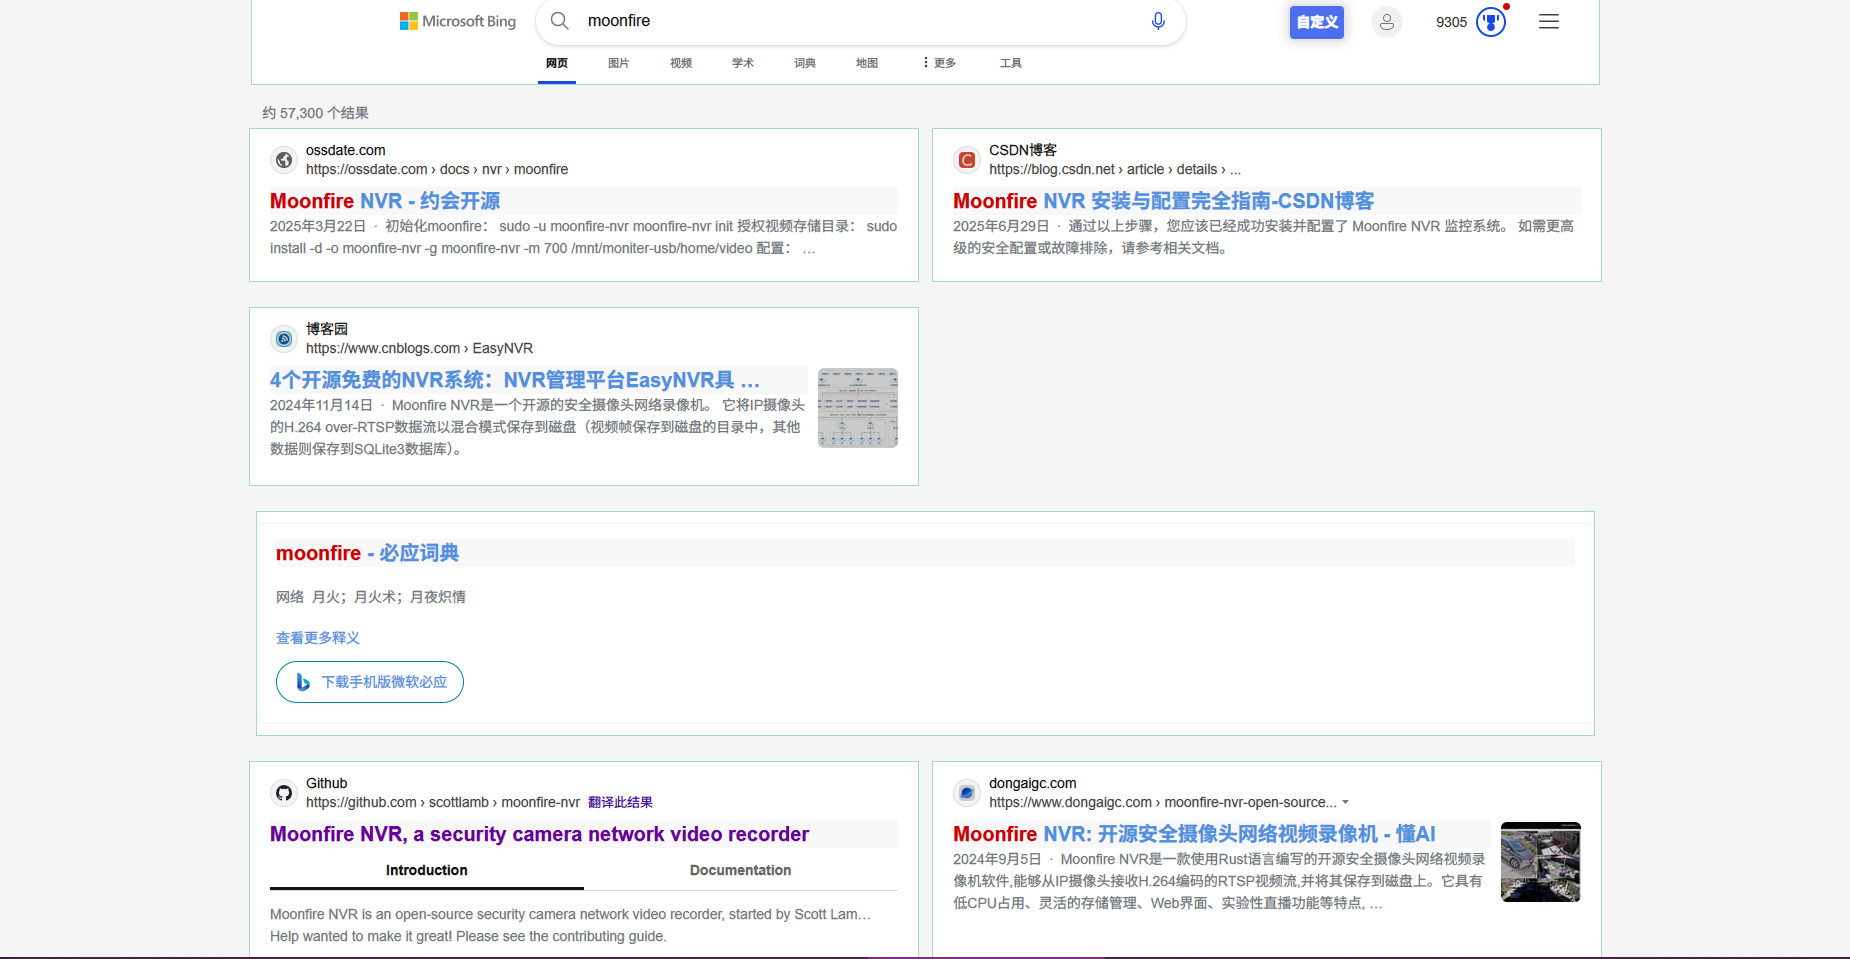Select the Documentation tab in Github result
The image size is (1850, 959).
coord(740,870)
